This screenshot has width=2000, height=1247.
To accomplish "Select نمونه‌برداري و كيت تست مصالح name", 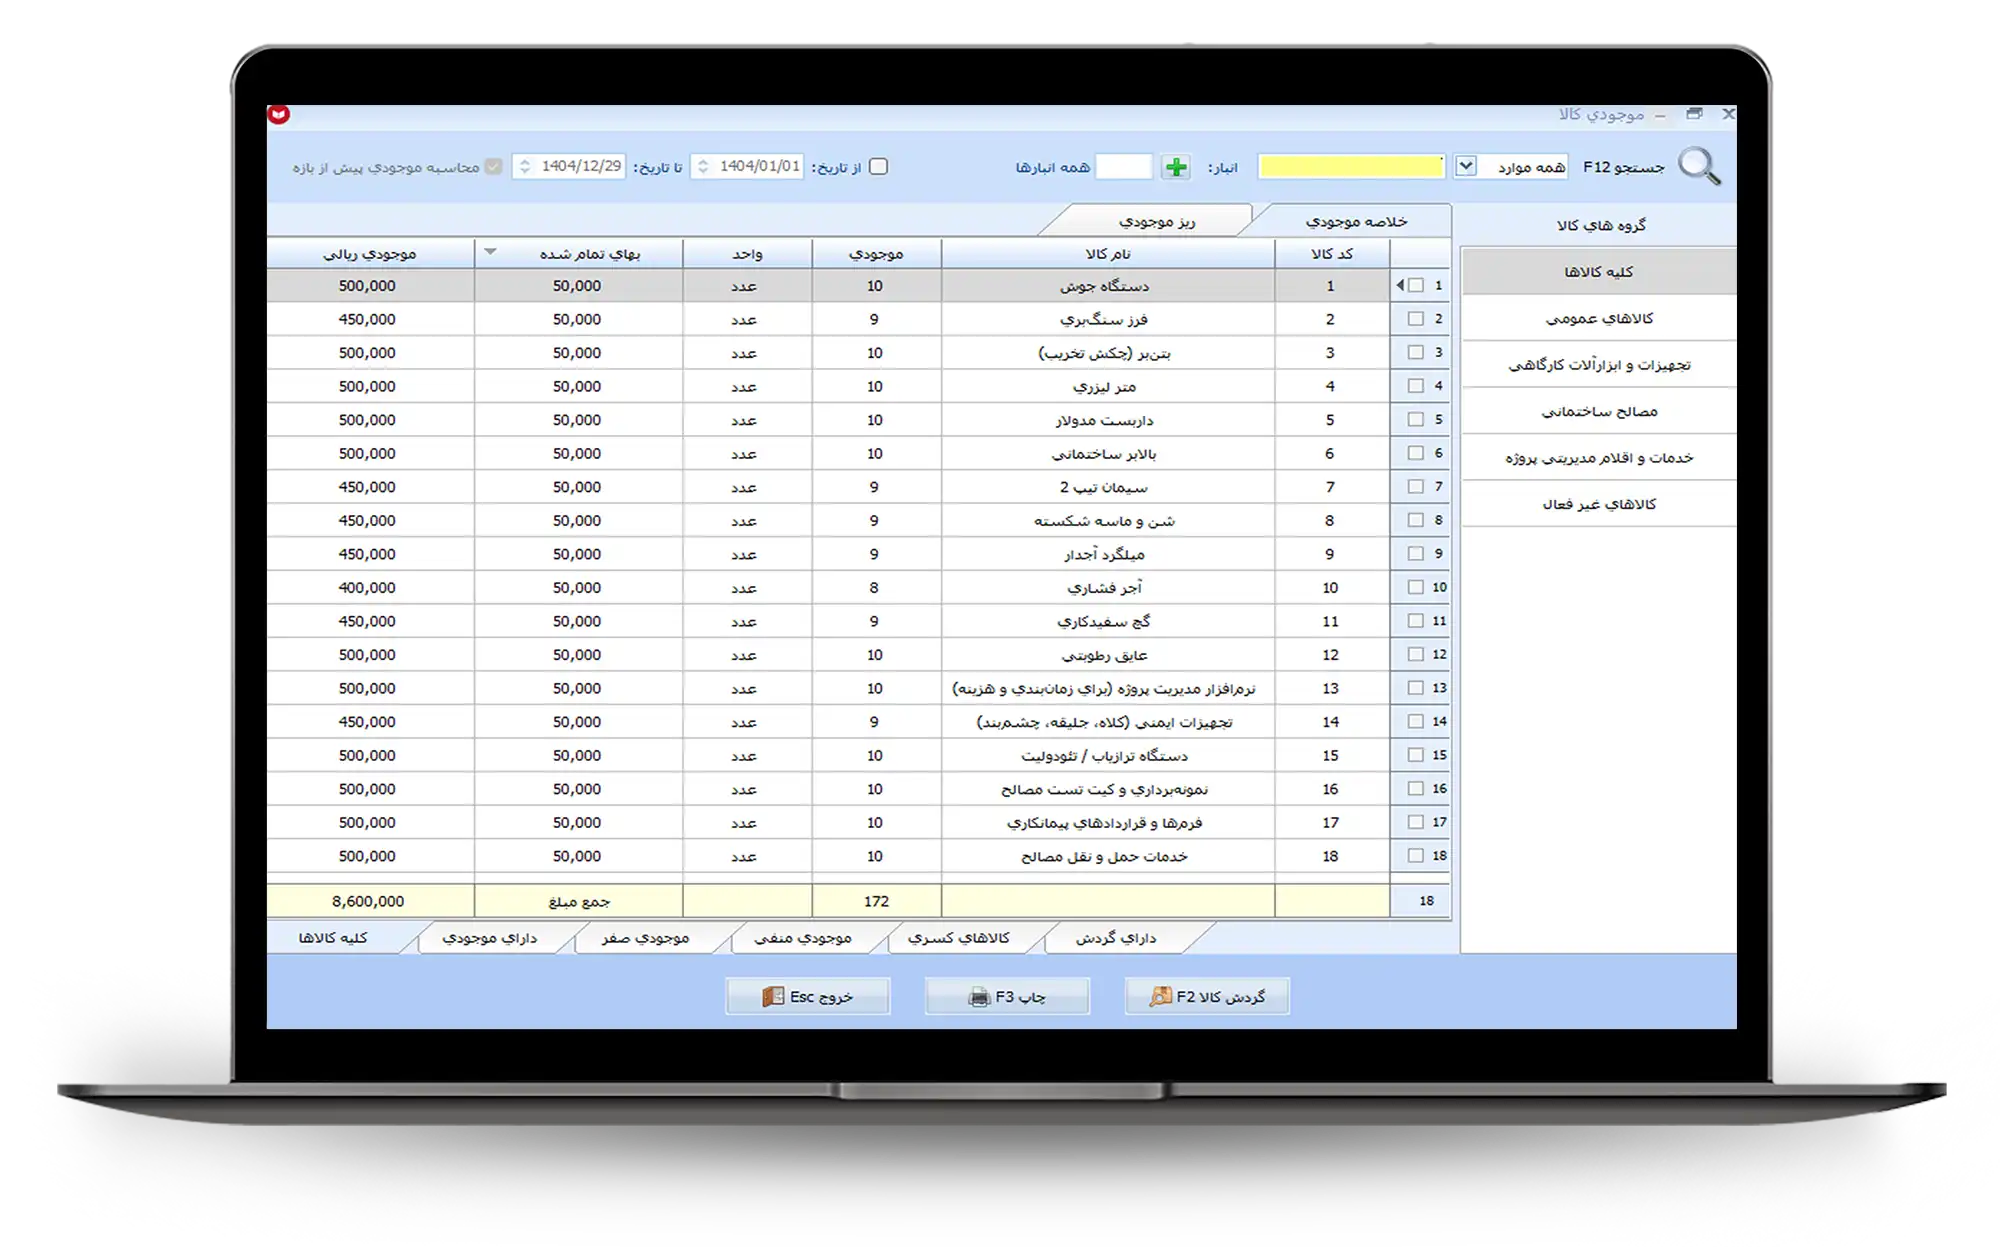I will point(1104,789).
